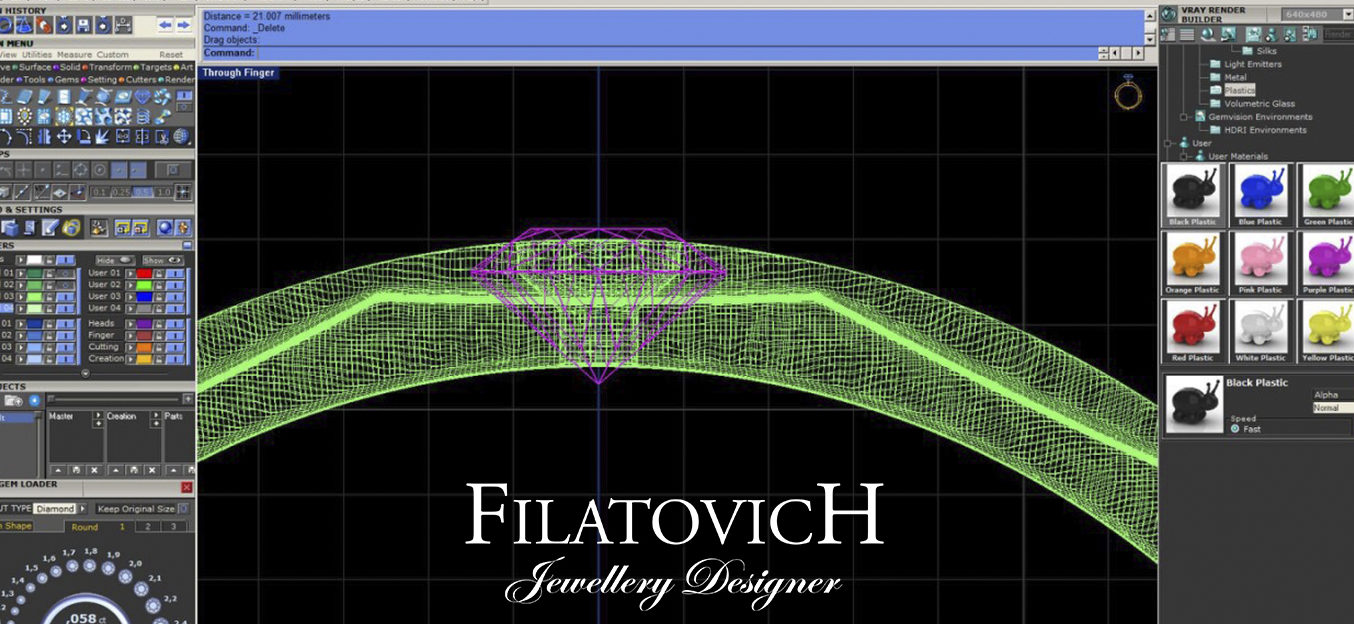Click the Measure menu item
The width and height of the screenshot is (1354, 624).
pyautogui.click(x=74, y=55)
